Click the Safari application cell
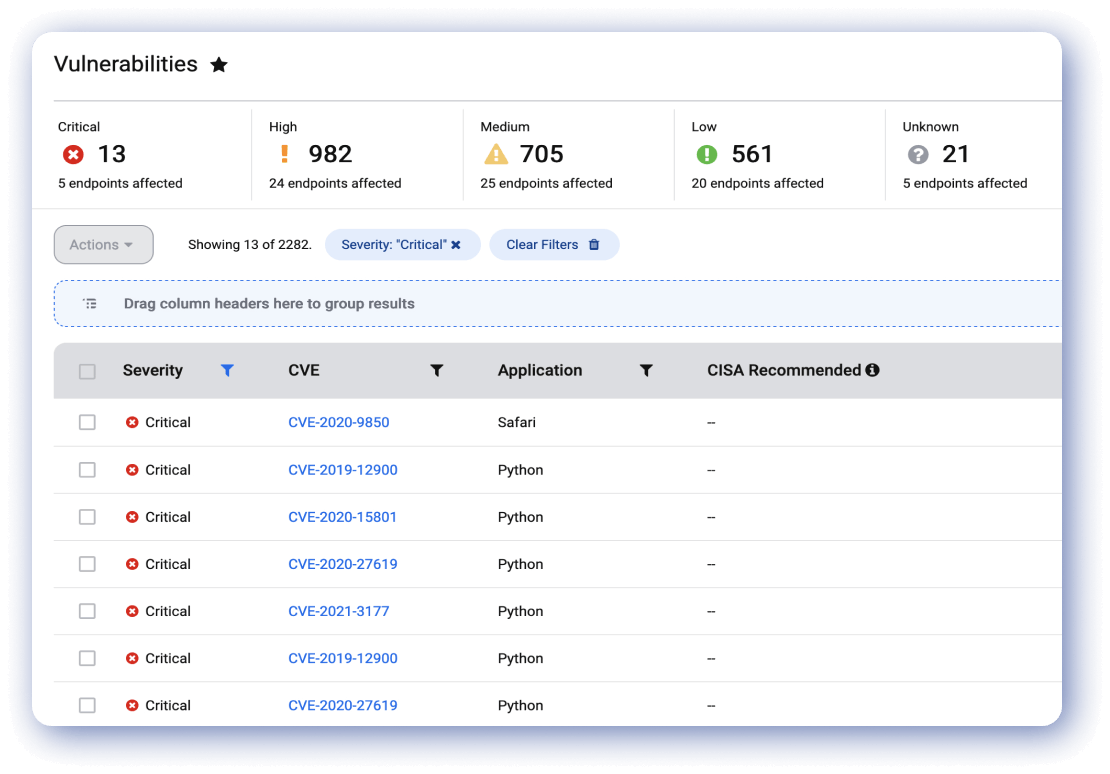This screenshot has height=774, width=1110. [x=517, y=423]
